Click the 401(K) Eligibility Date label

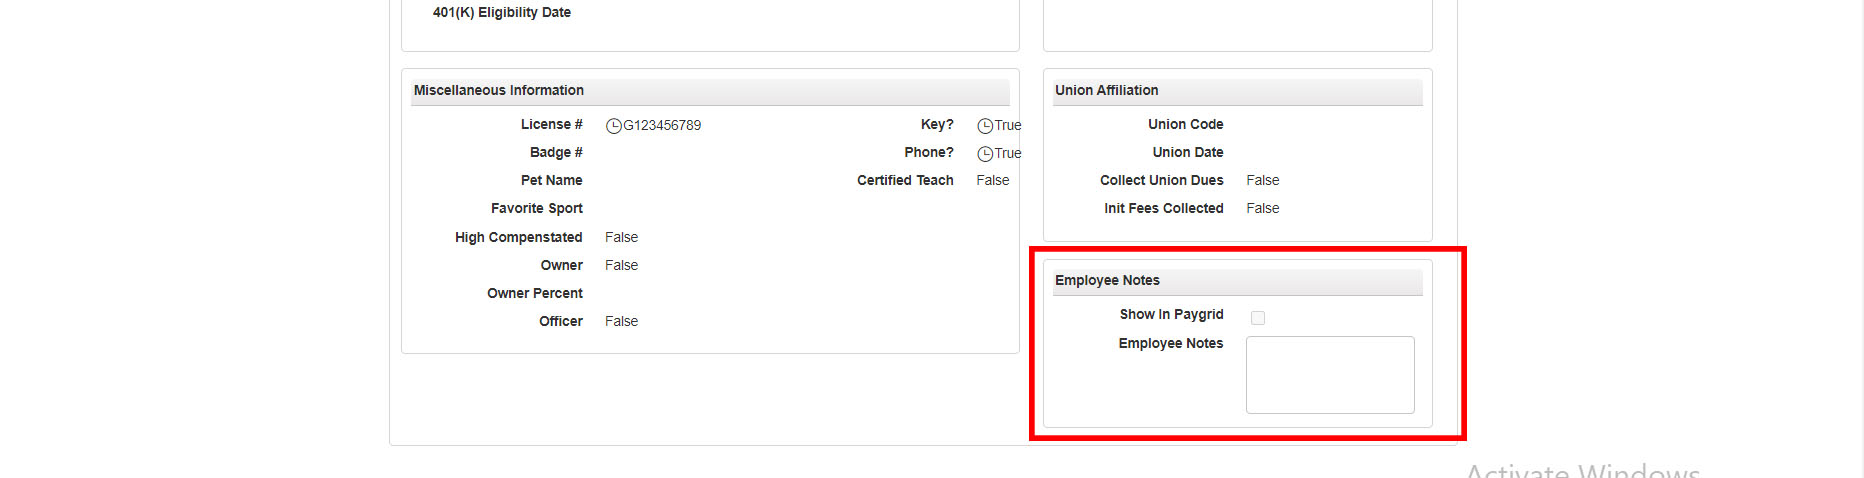502,12
